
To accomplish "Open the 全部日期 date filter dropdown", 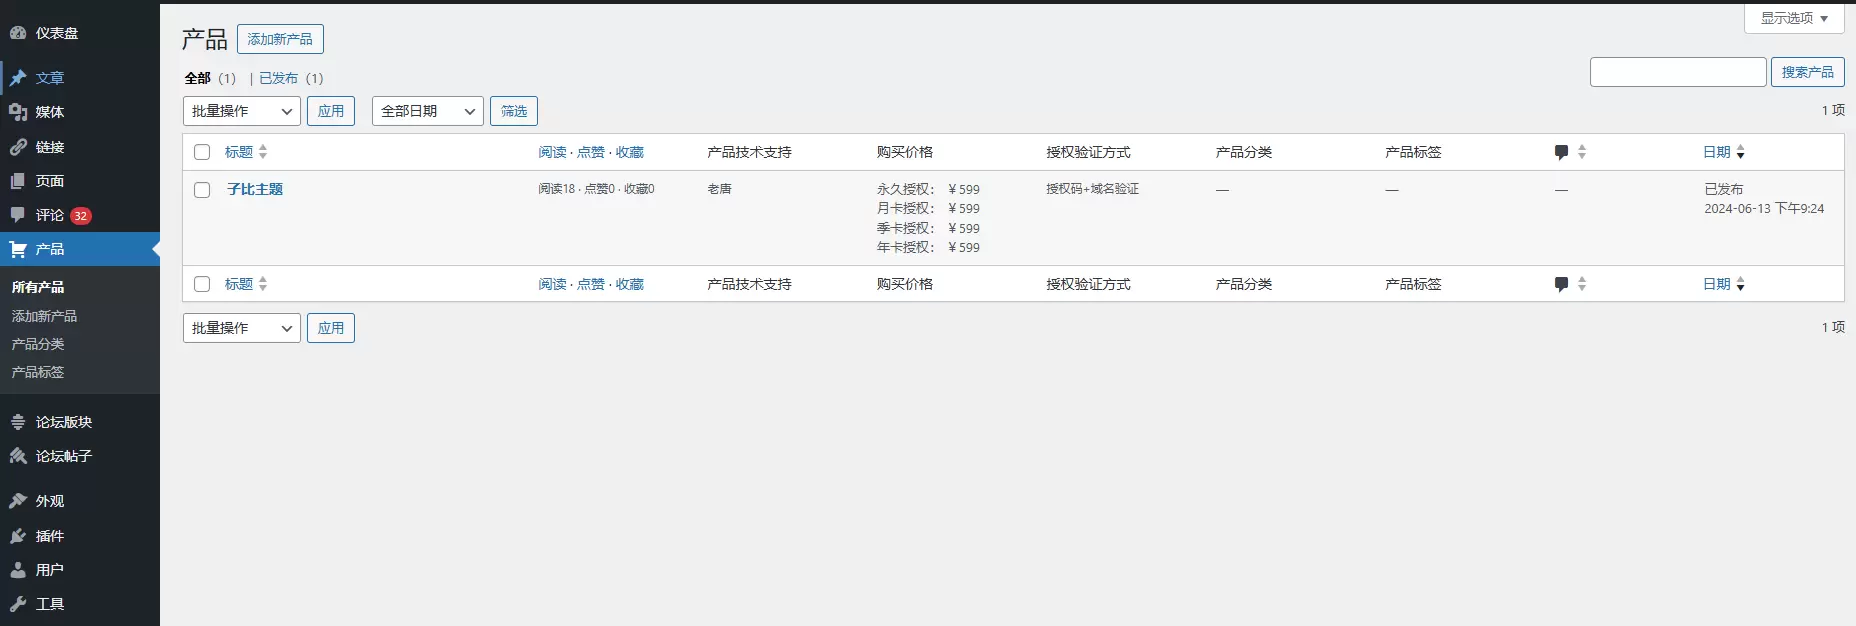I will [428, 111].
